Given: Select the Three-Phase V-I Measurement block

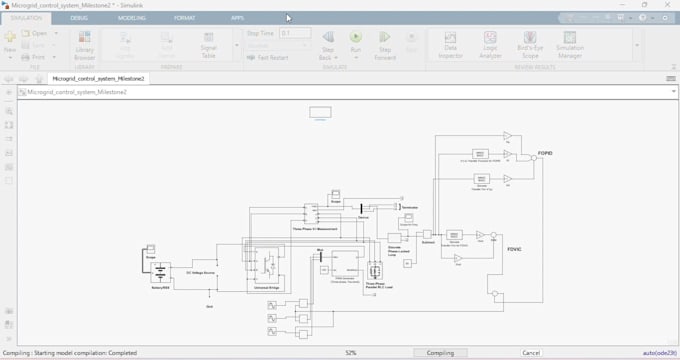Looking at the screenshot, I should coord(311,215).
